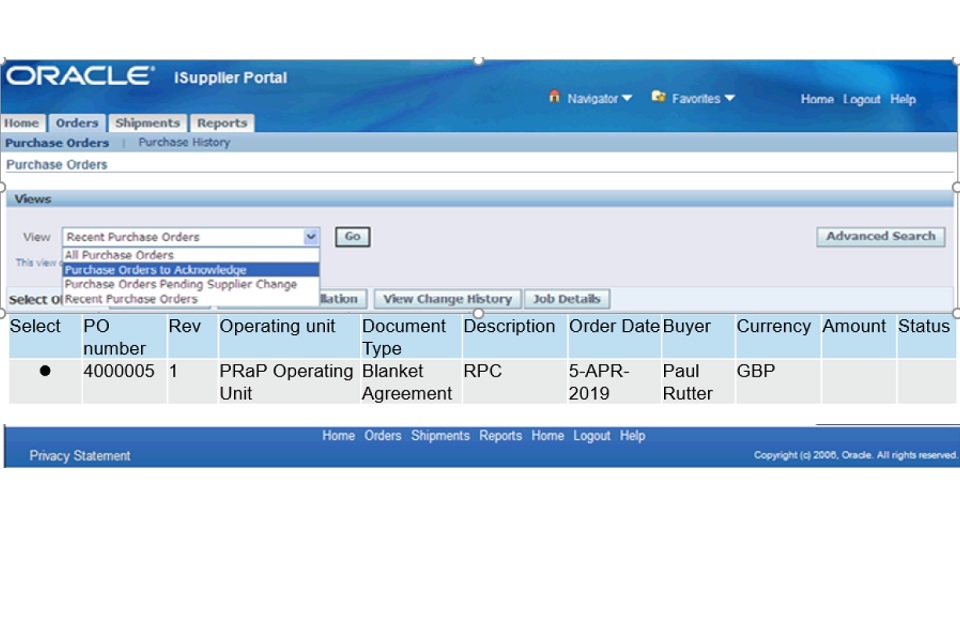Open Advanced Search

pyautogui.click(x=880, y=237)
